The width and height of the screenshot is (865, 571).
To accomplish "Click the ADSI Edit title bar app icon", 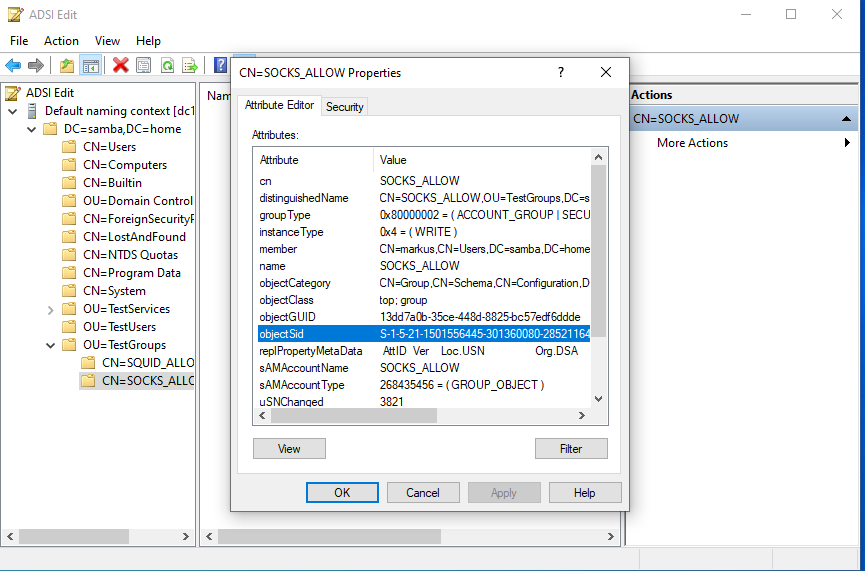I will pos(16,14).
